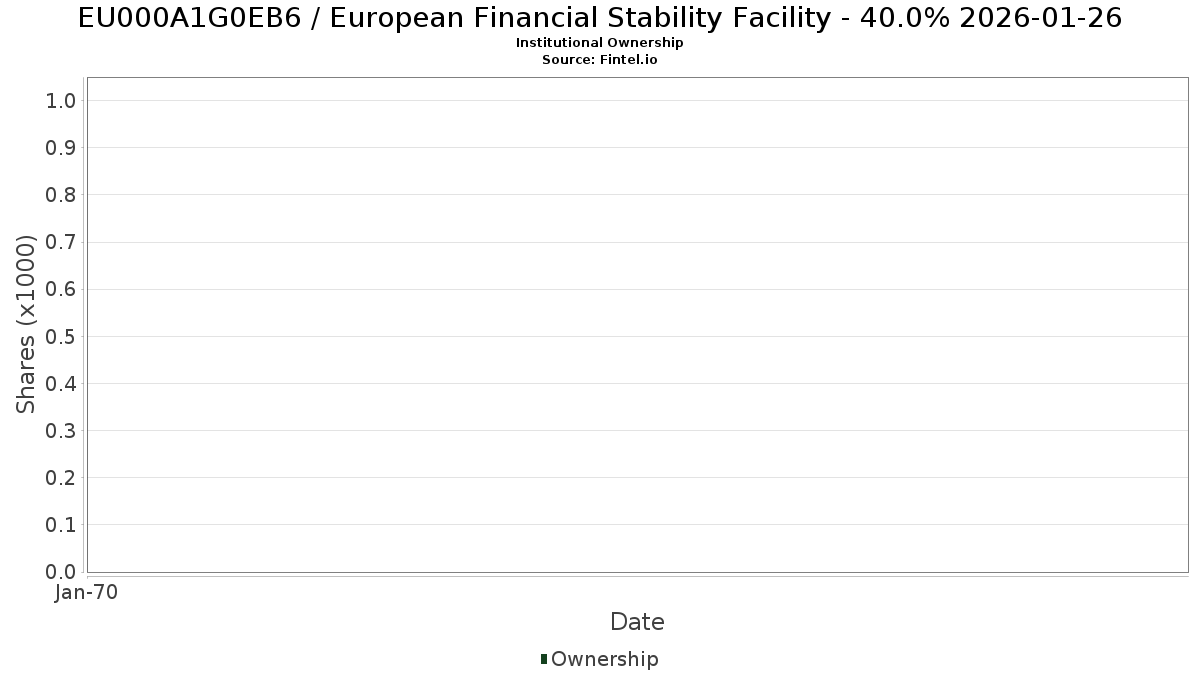Select the Ownership legend label
The width and height of the screenshot is (1200, 675).
pos(605,659)
